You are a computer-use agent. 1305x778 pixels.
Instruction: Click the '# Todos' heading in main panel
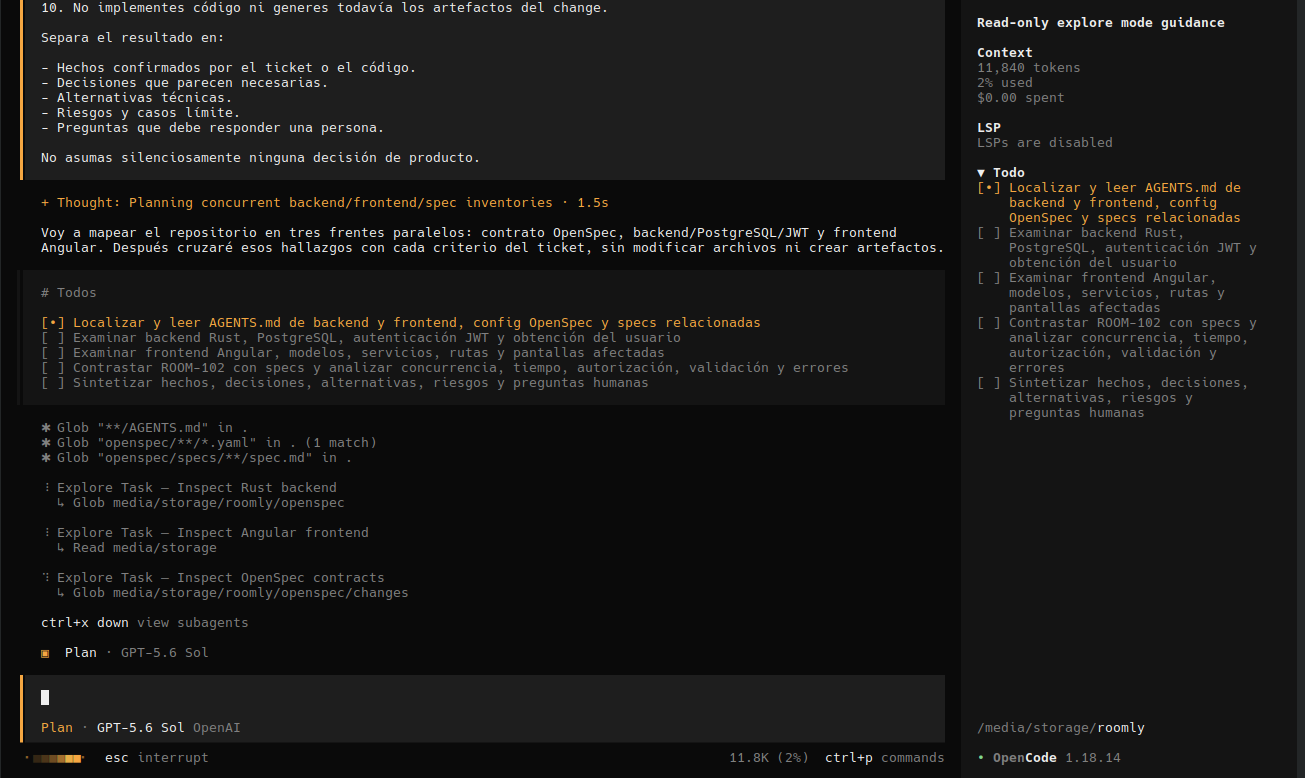[x=69, y=292]
